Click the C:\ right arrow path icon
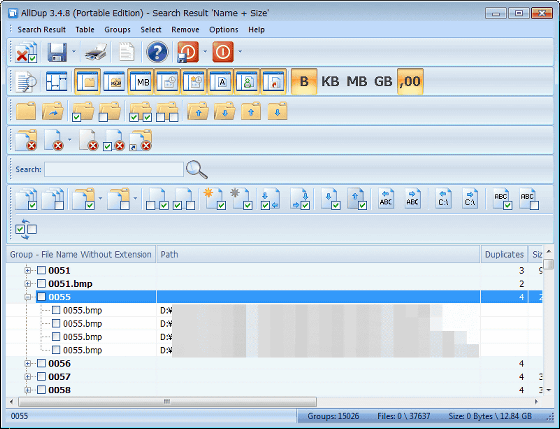The width and height of the screenshot is (560, 429). (x=470, y=199)
